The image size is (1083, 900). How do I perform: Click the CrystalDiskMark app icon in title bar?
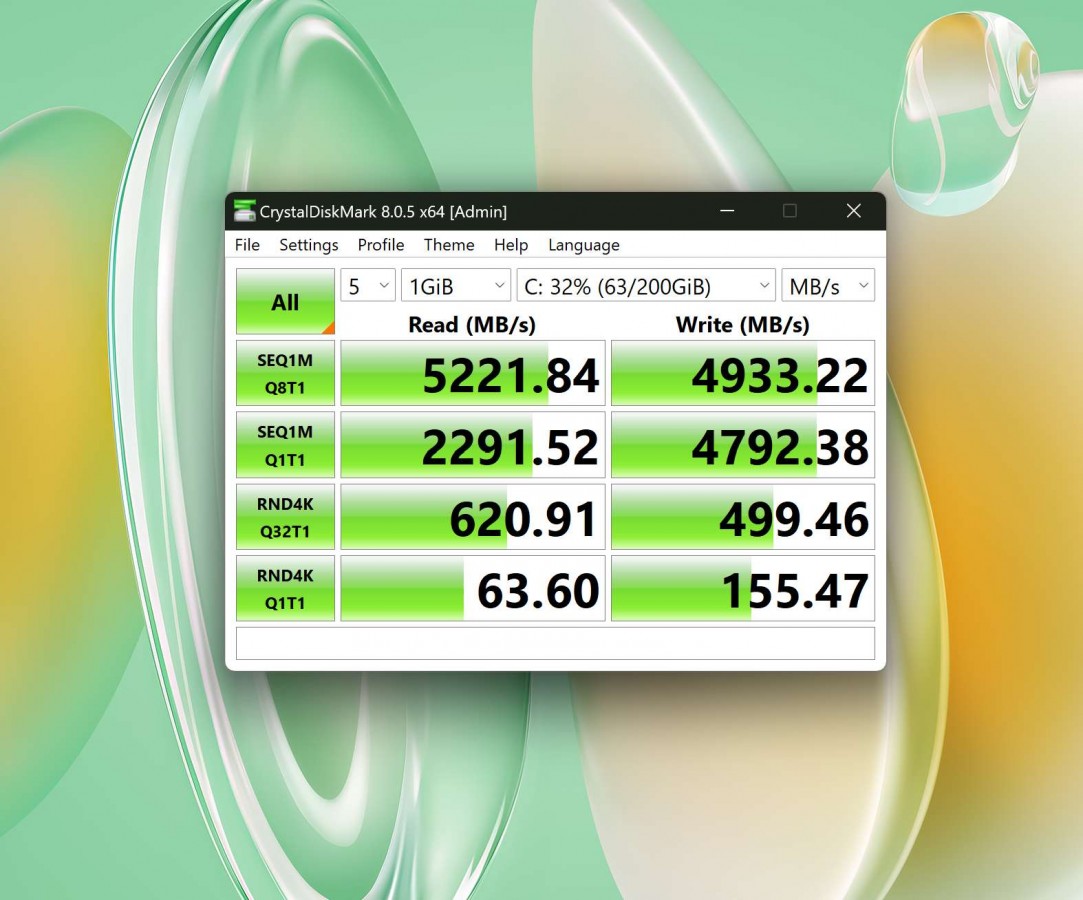pyautogui.click(x=244, y=211)
